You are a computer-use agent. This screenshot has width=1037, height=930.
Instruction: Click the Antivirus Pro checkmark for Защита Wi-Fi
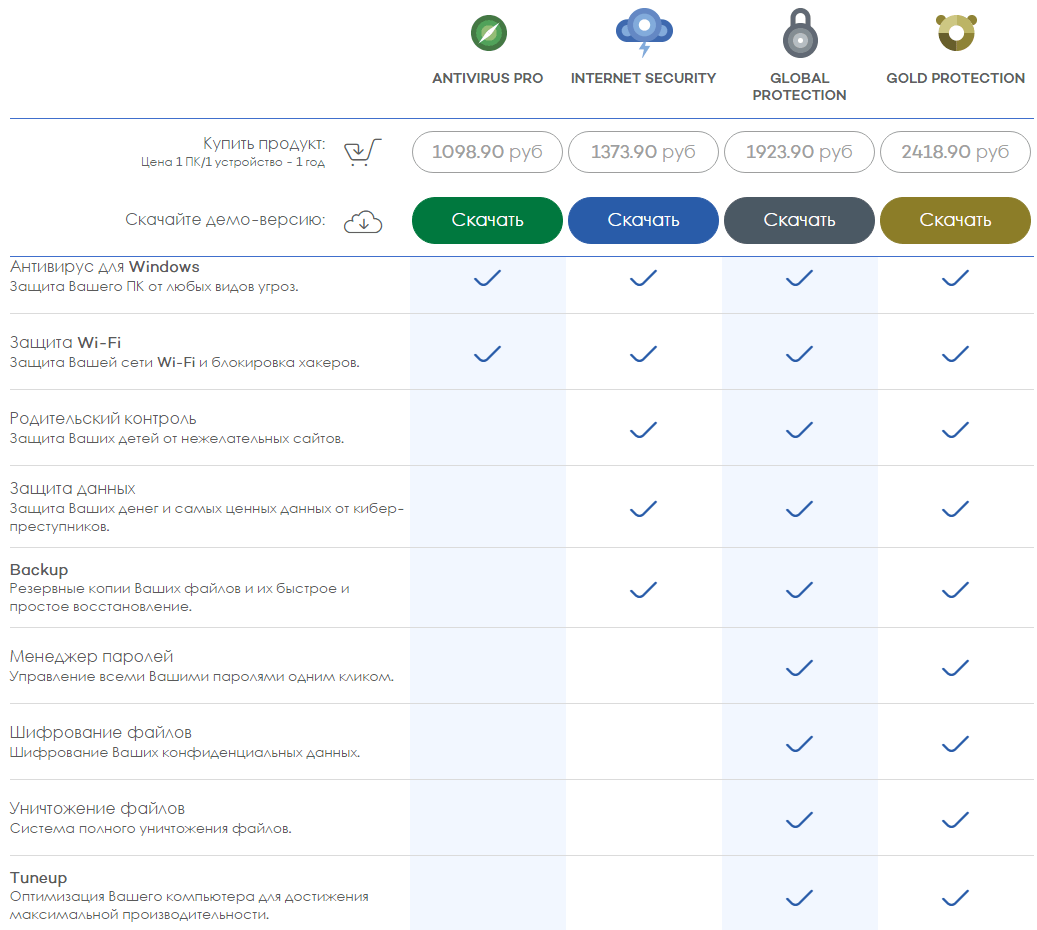pyautogui.click(x=487, y=354)
